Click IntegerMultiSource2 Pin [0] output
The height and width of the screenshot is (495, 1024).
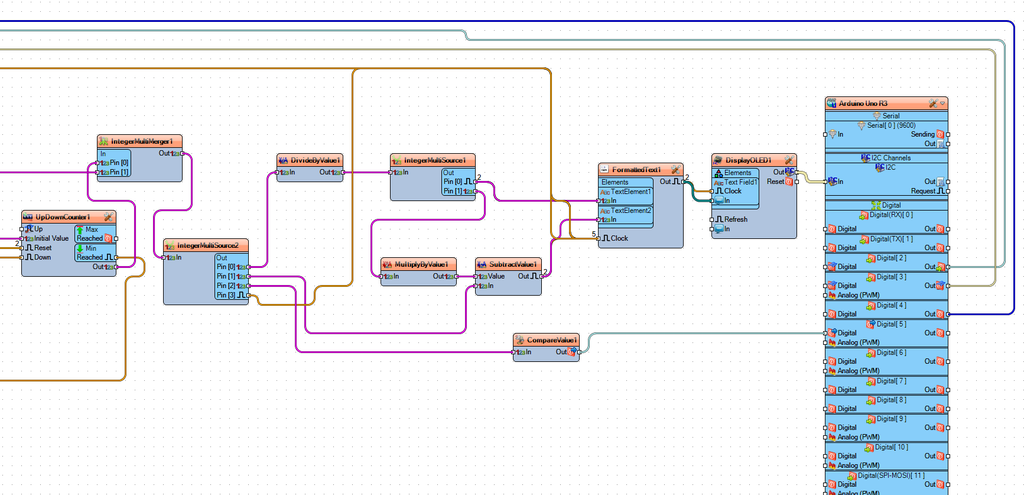pos(248,267)
